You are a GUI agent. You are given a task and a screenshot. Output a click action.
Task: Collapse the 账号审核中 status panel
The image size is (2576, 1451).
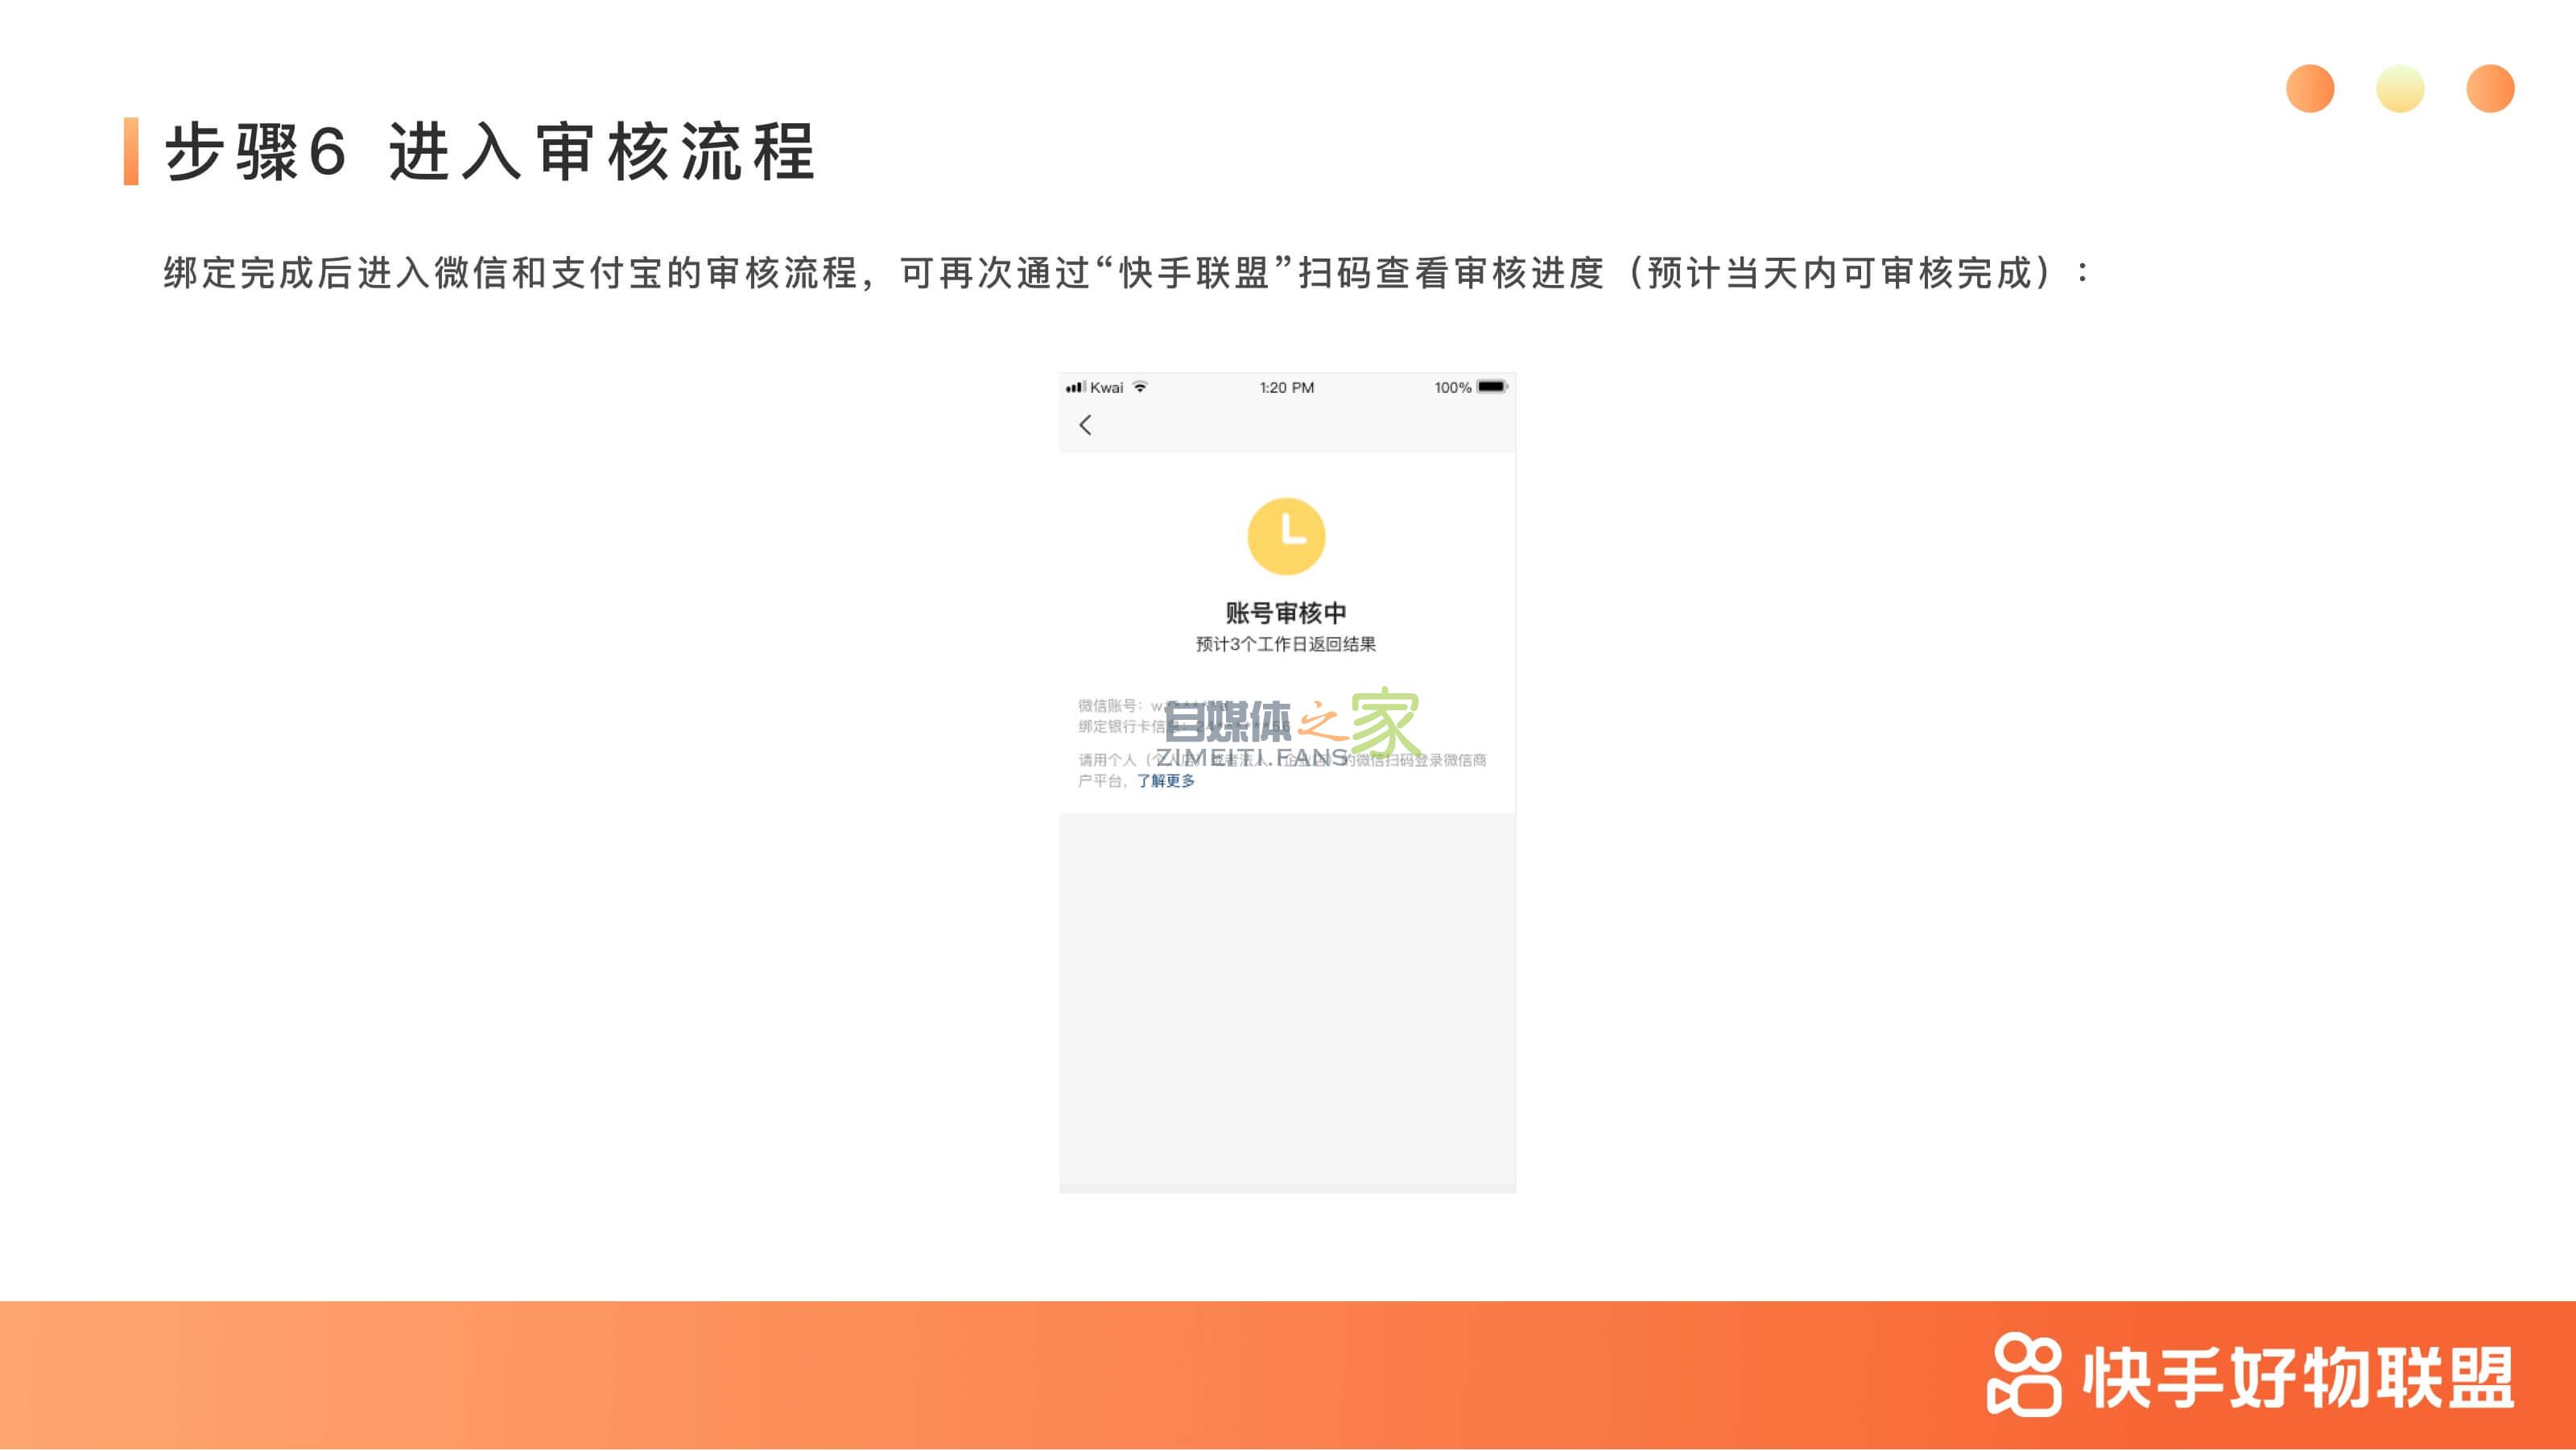click(1285, 611)
